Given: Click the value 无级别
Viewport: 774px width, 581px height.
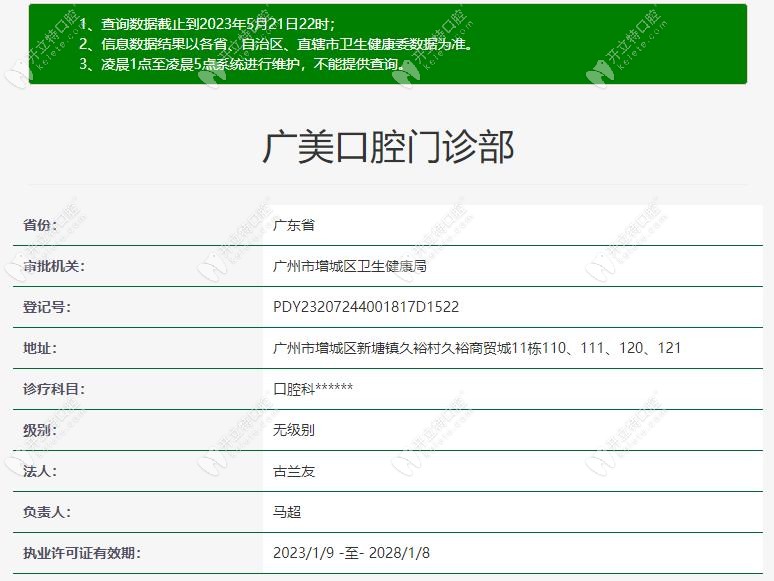Looking at the screenshot, I should coord(294,430).
